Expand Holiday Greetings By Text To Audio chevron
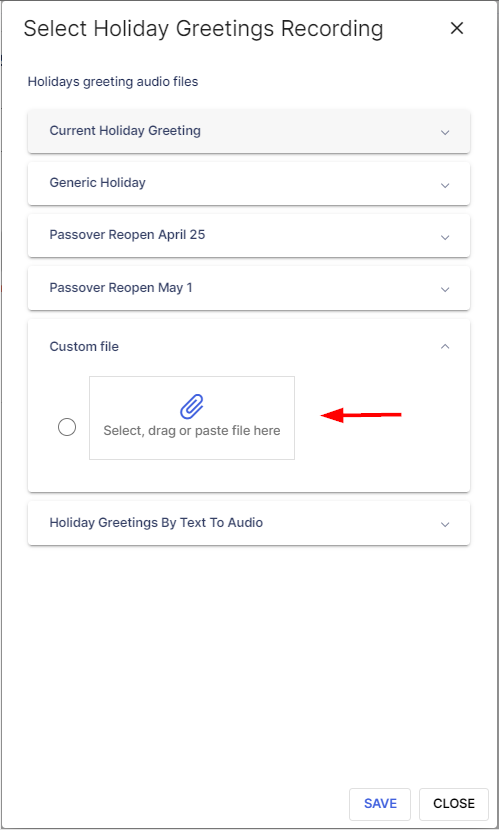Image resolution: width=499 pixels, height=830 pixels. click(445, 524)
